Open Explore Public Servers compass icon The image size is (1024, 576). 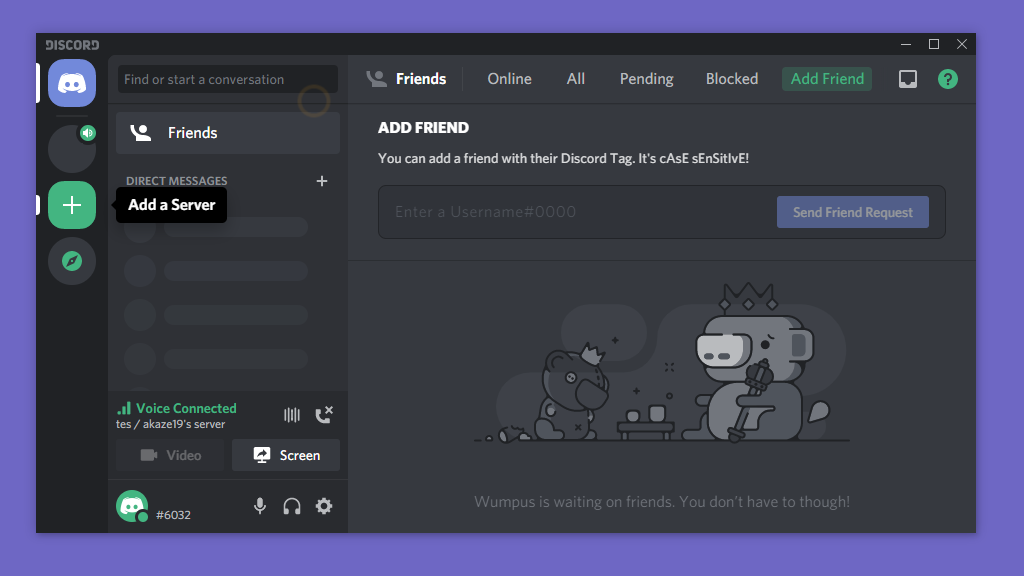pos(72,261)
